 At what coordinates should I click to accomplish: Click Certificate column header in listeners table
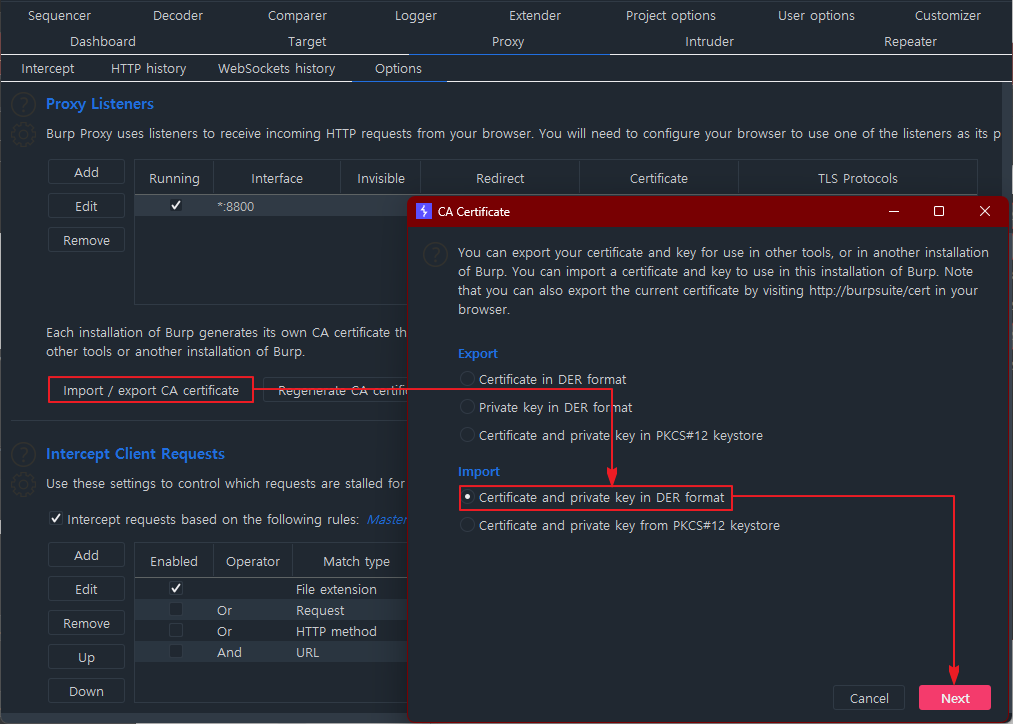[x=659, y=178]
